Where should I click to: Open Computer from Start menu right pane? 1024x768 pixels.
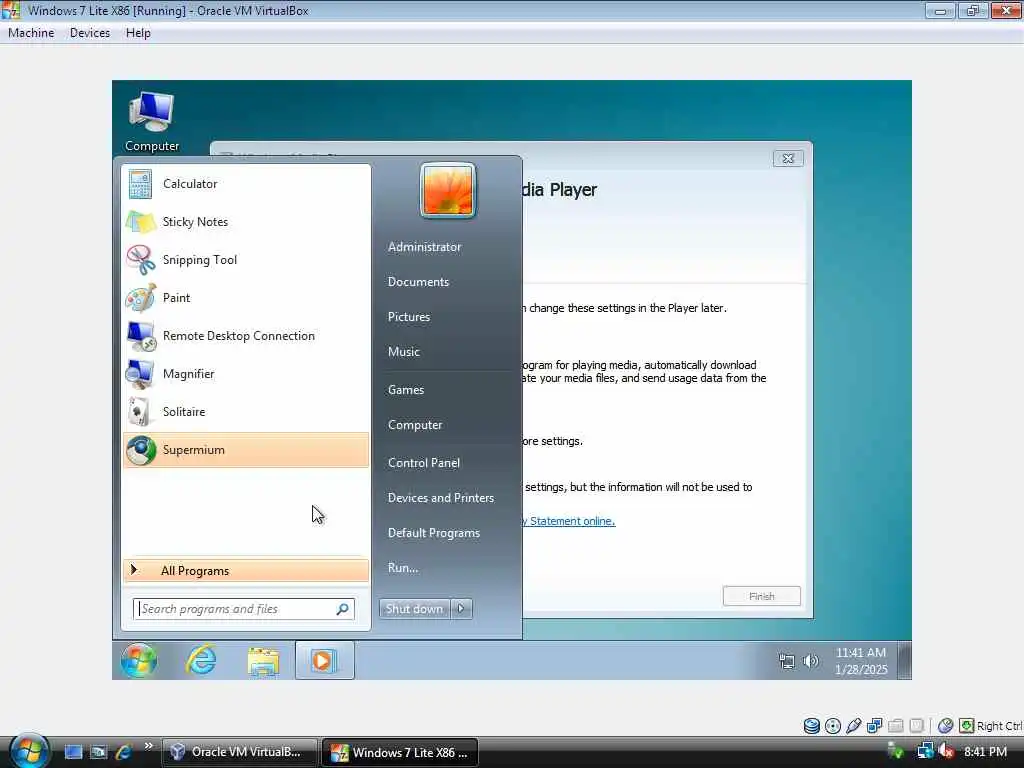coord(415,425)
